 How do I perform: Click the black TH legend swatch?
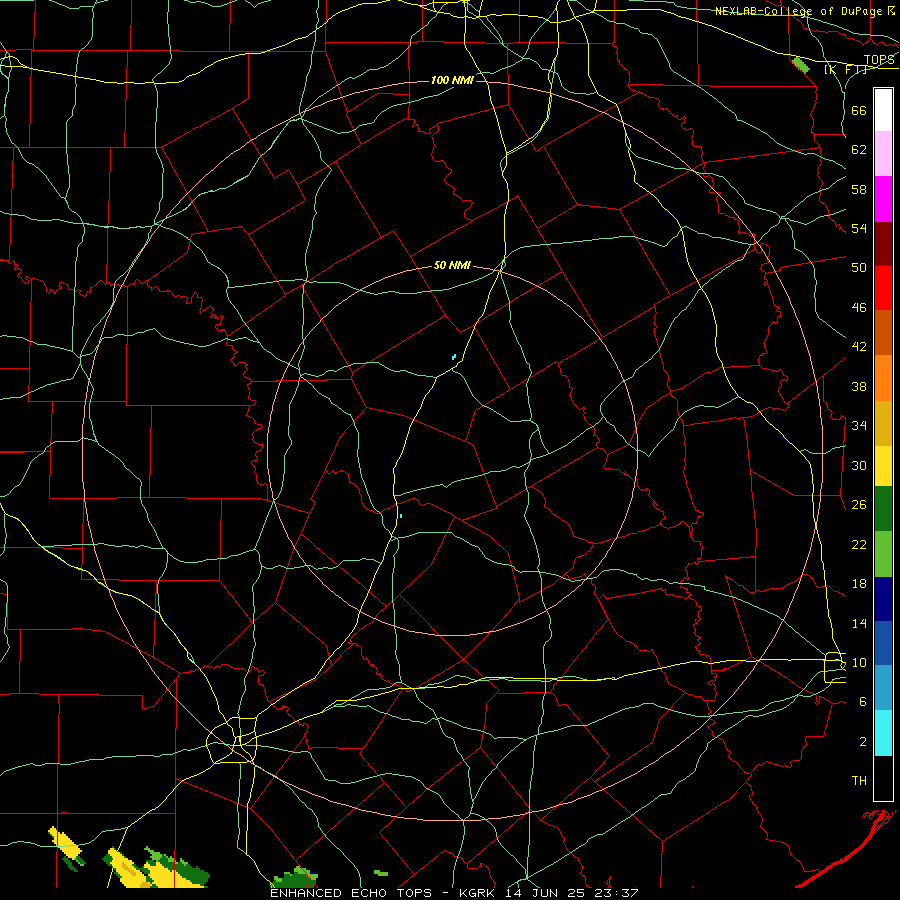coord(883,778)
